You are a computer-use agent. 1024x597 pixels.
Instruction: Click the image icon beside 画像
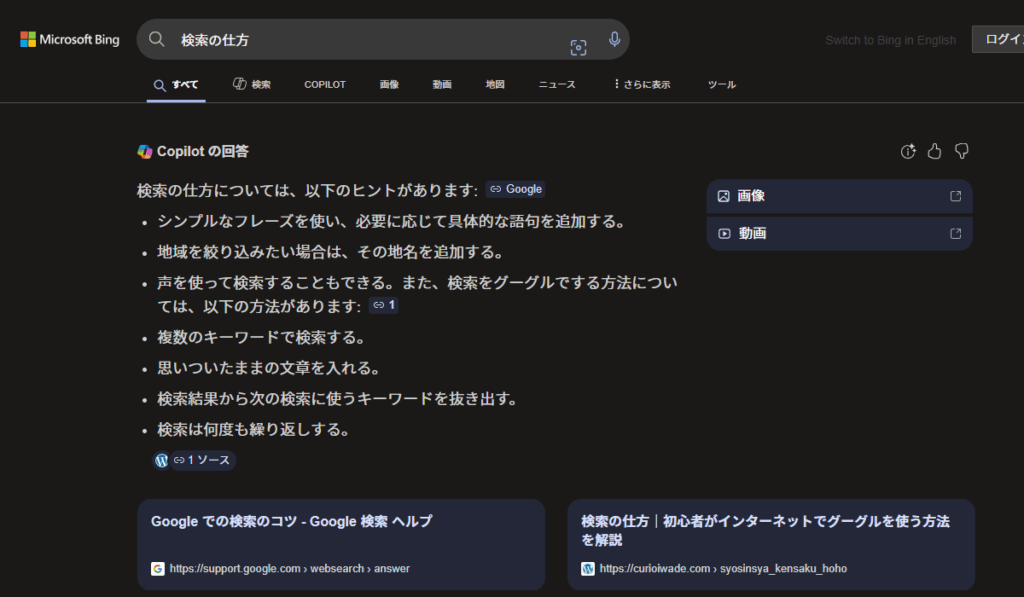[724, 196]
